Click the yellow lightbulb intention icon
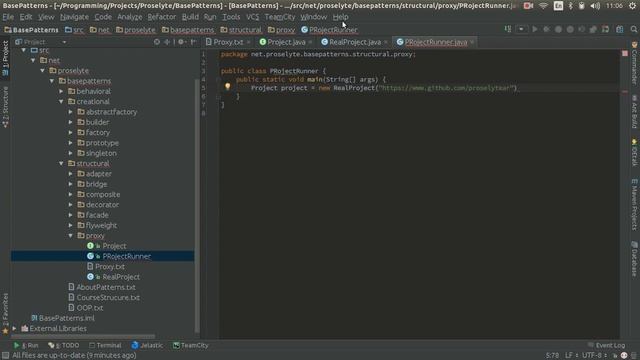Screen dimensions: 640x360 (228, 87)
